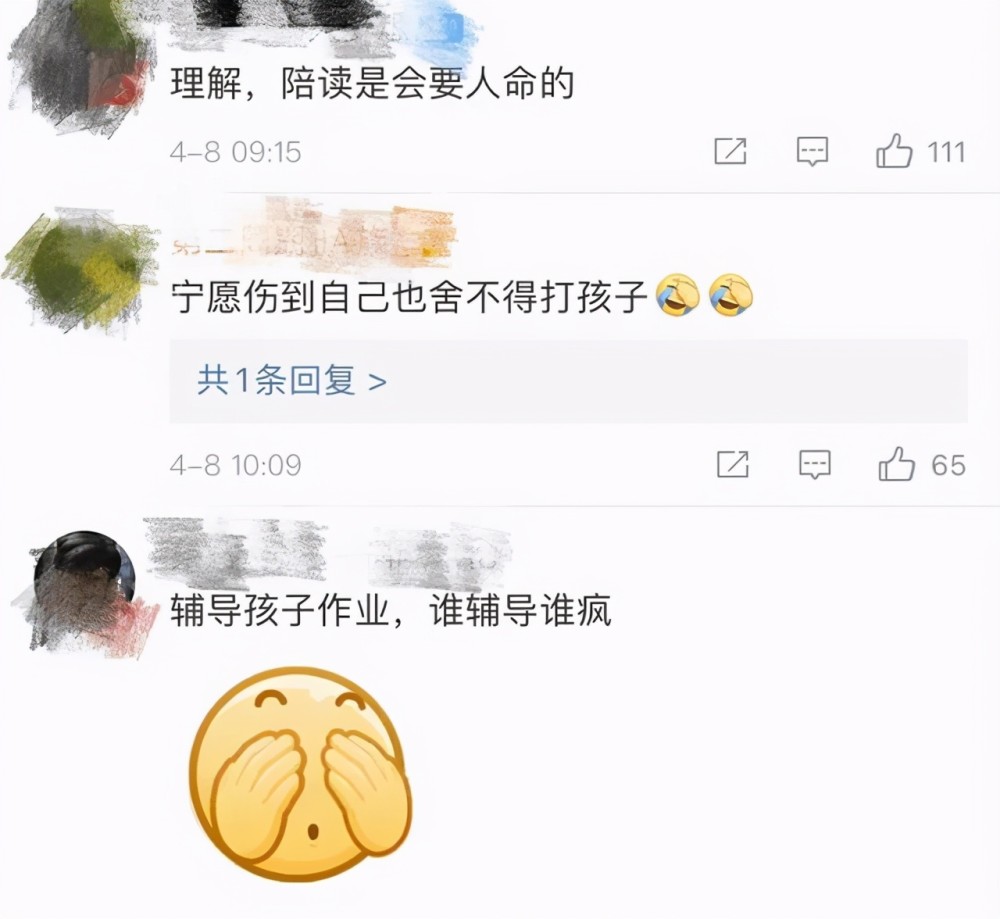Open comment 宁愿伤到自己也舍不得打孩子

click(x=408, y=297)
